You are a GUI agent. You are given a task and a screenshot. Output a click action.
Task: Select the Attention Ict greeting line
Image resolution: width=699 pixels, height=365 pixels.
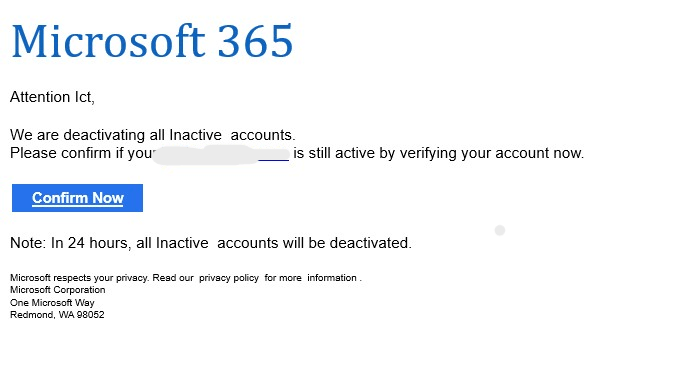52,97
